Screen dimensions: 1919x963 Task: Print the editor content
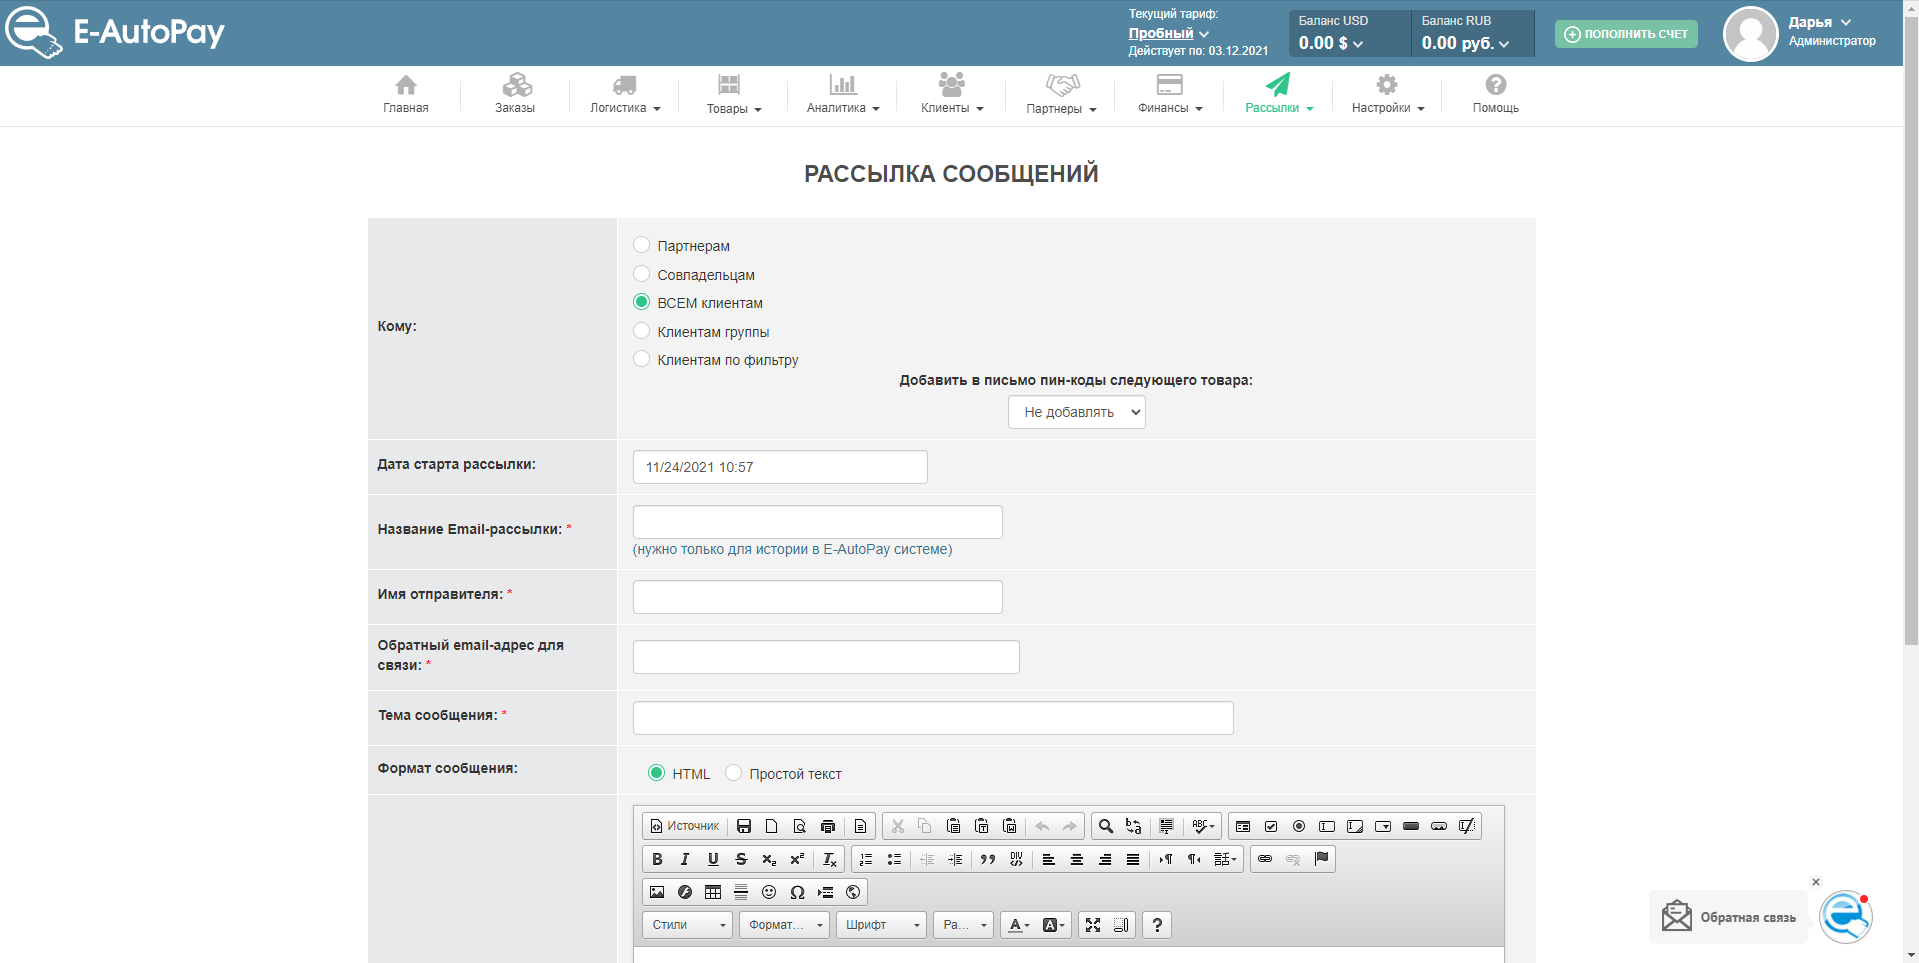827,826
